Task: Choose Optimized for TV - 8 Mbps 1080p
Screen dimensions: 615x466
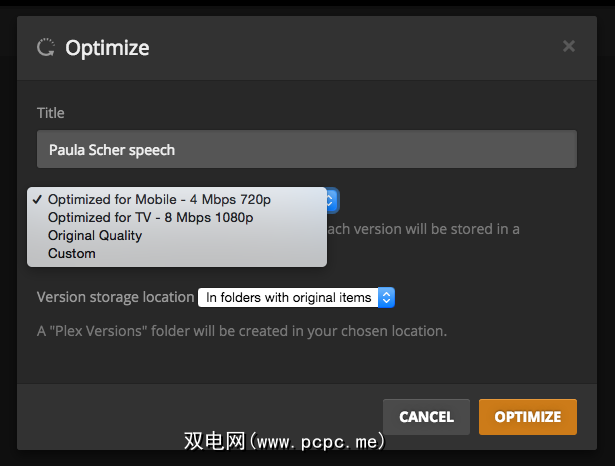Action: (x=150, y=217)
